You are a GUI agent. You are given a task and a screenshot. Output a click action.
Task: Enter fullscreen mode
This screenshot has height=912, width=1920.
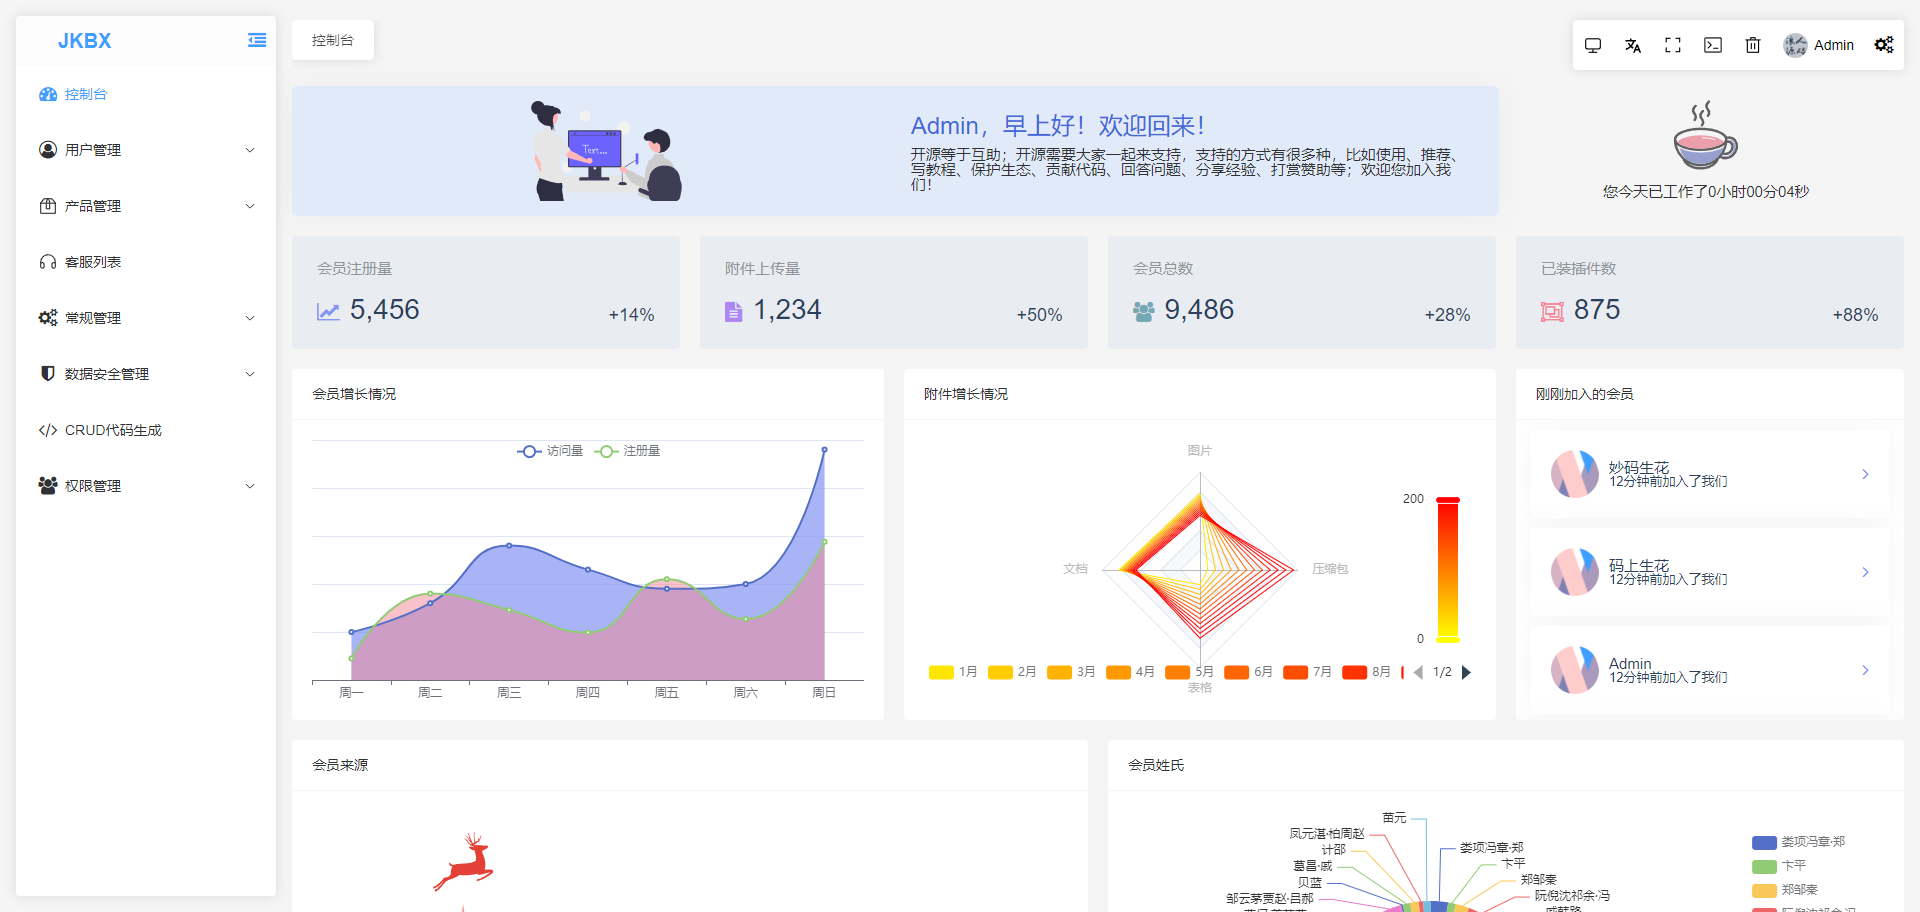(x=1673, y=45)
